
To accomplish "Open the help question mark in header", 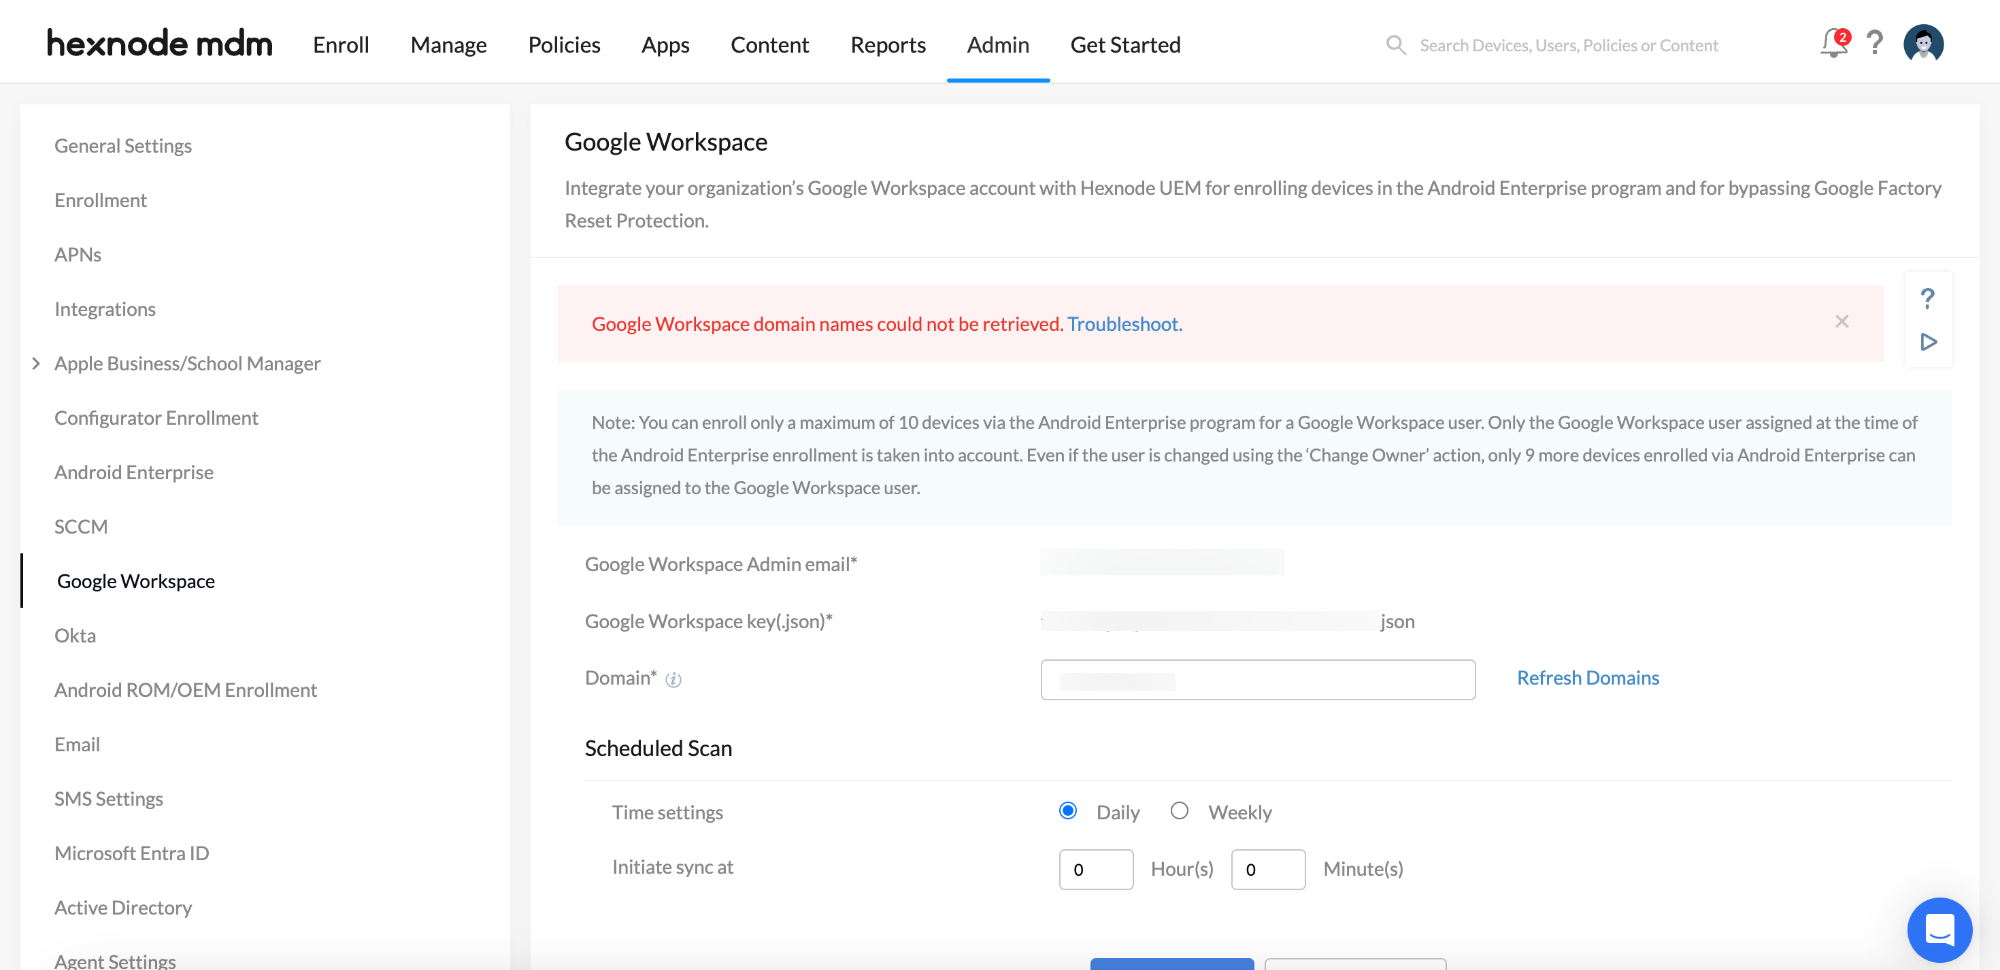I will (x=1875, y=43).
